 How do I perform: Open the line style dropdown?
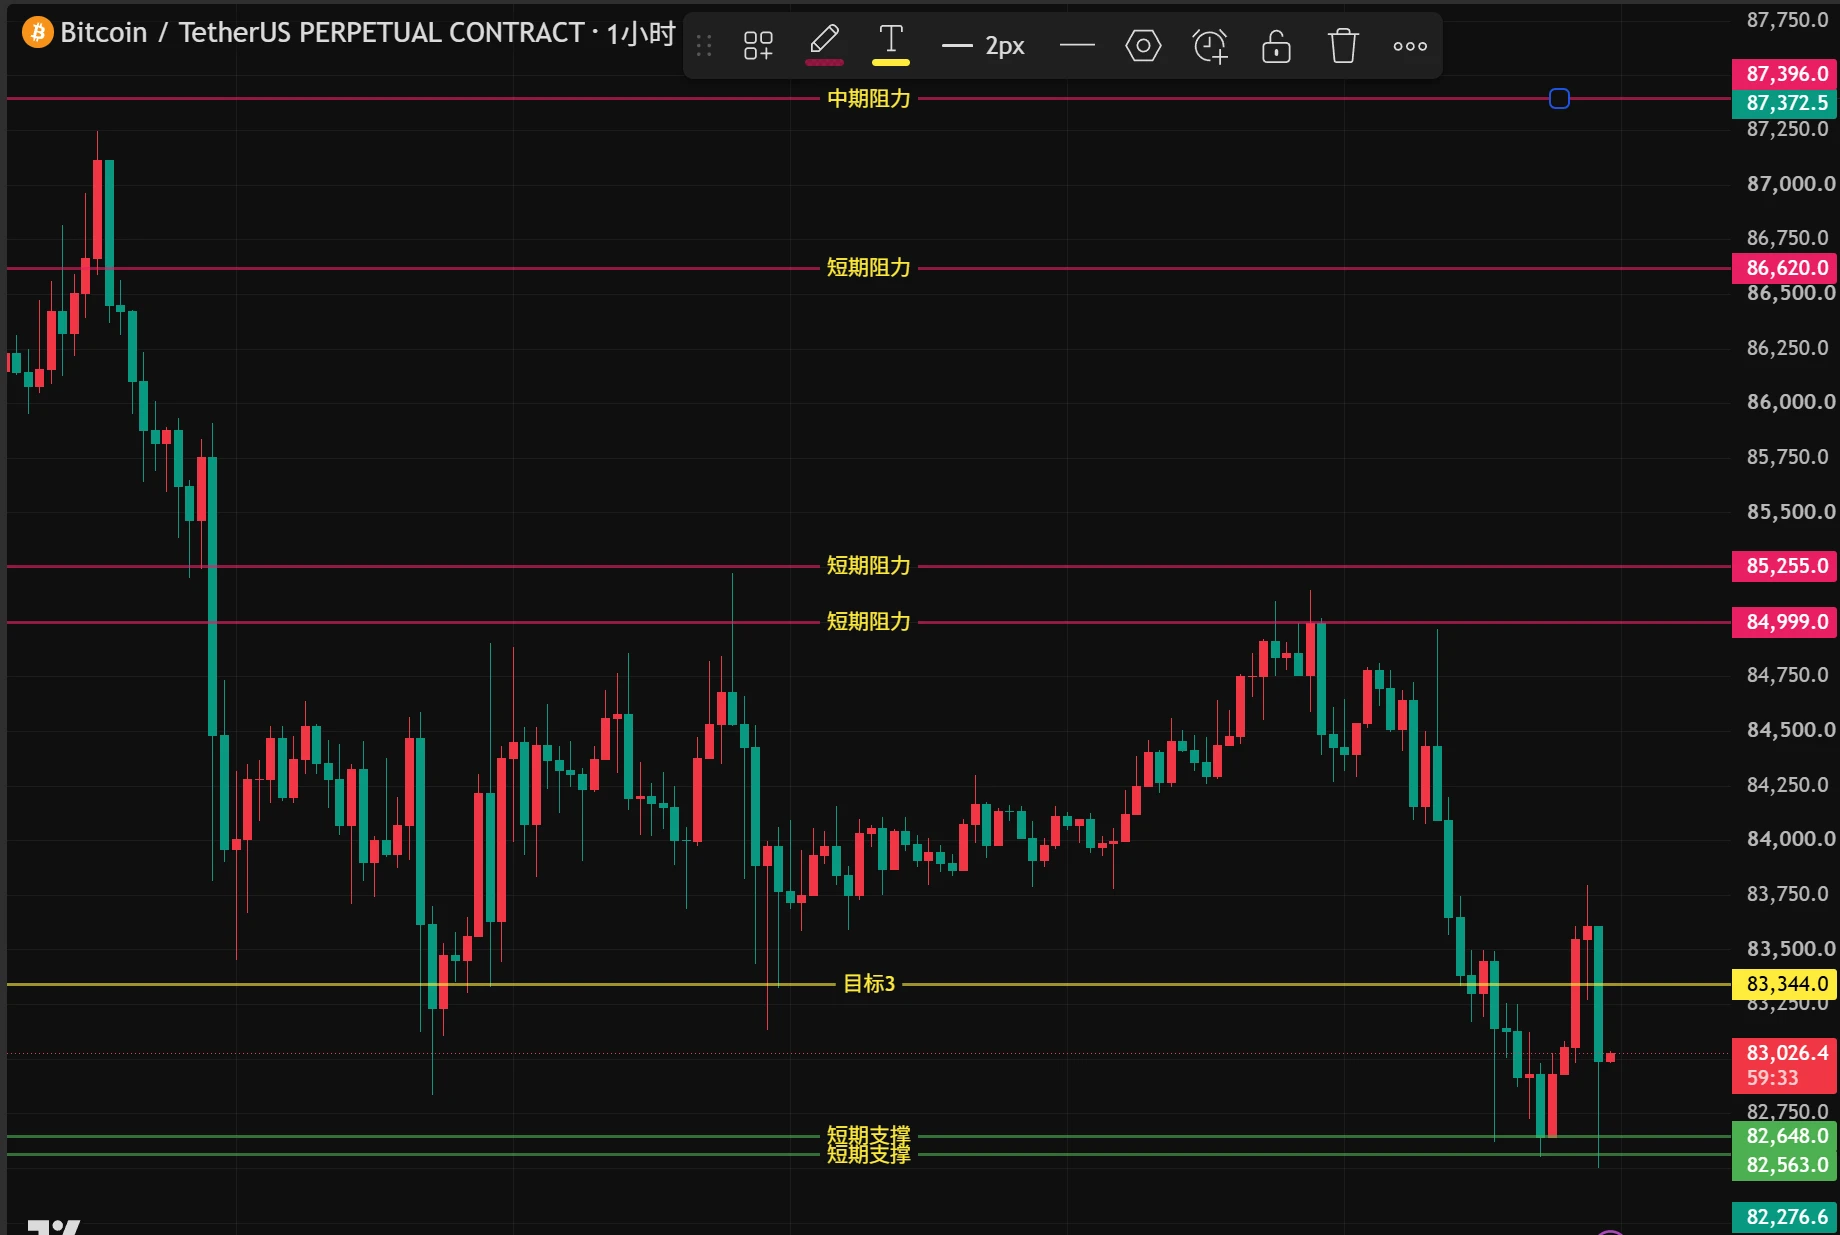[1077, 45]
